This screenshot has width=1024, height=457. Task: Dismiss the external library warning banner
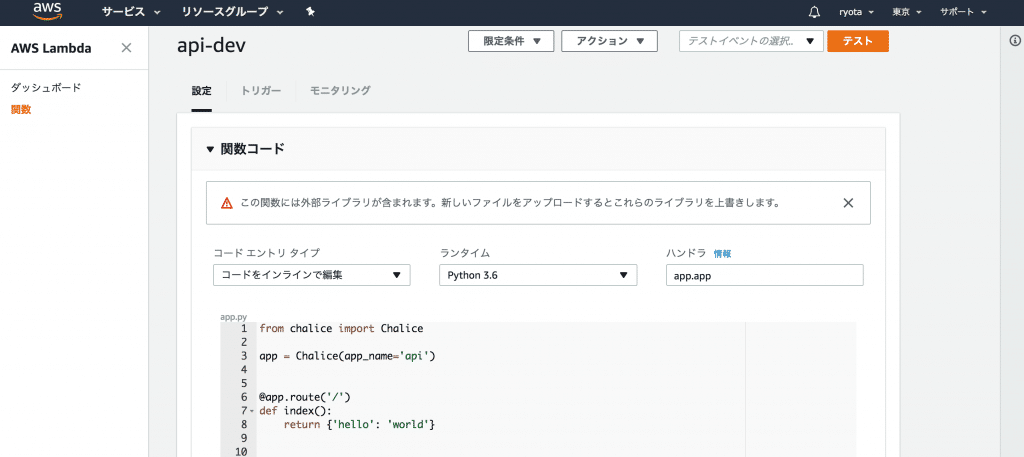pyautogui.click(x=848, y=202)
